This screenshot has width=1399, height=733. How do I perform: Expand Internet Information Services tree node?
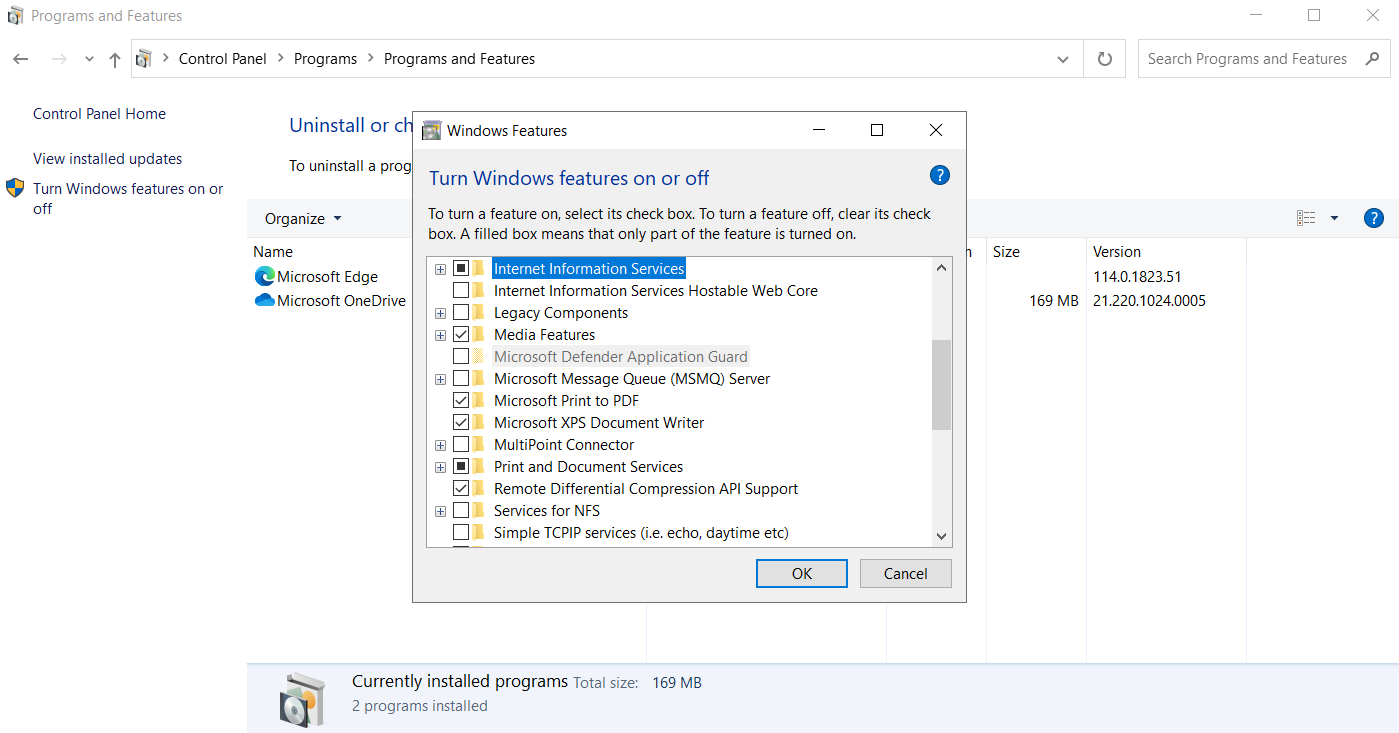(440, 269)
